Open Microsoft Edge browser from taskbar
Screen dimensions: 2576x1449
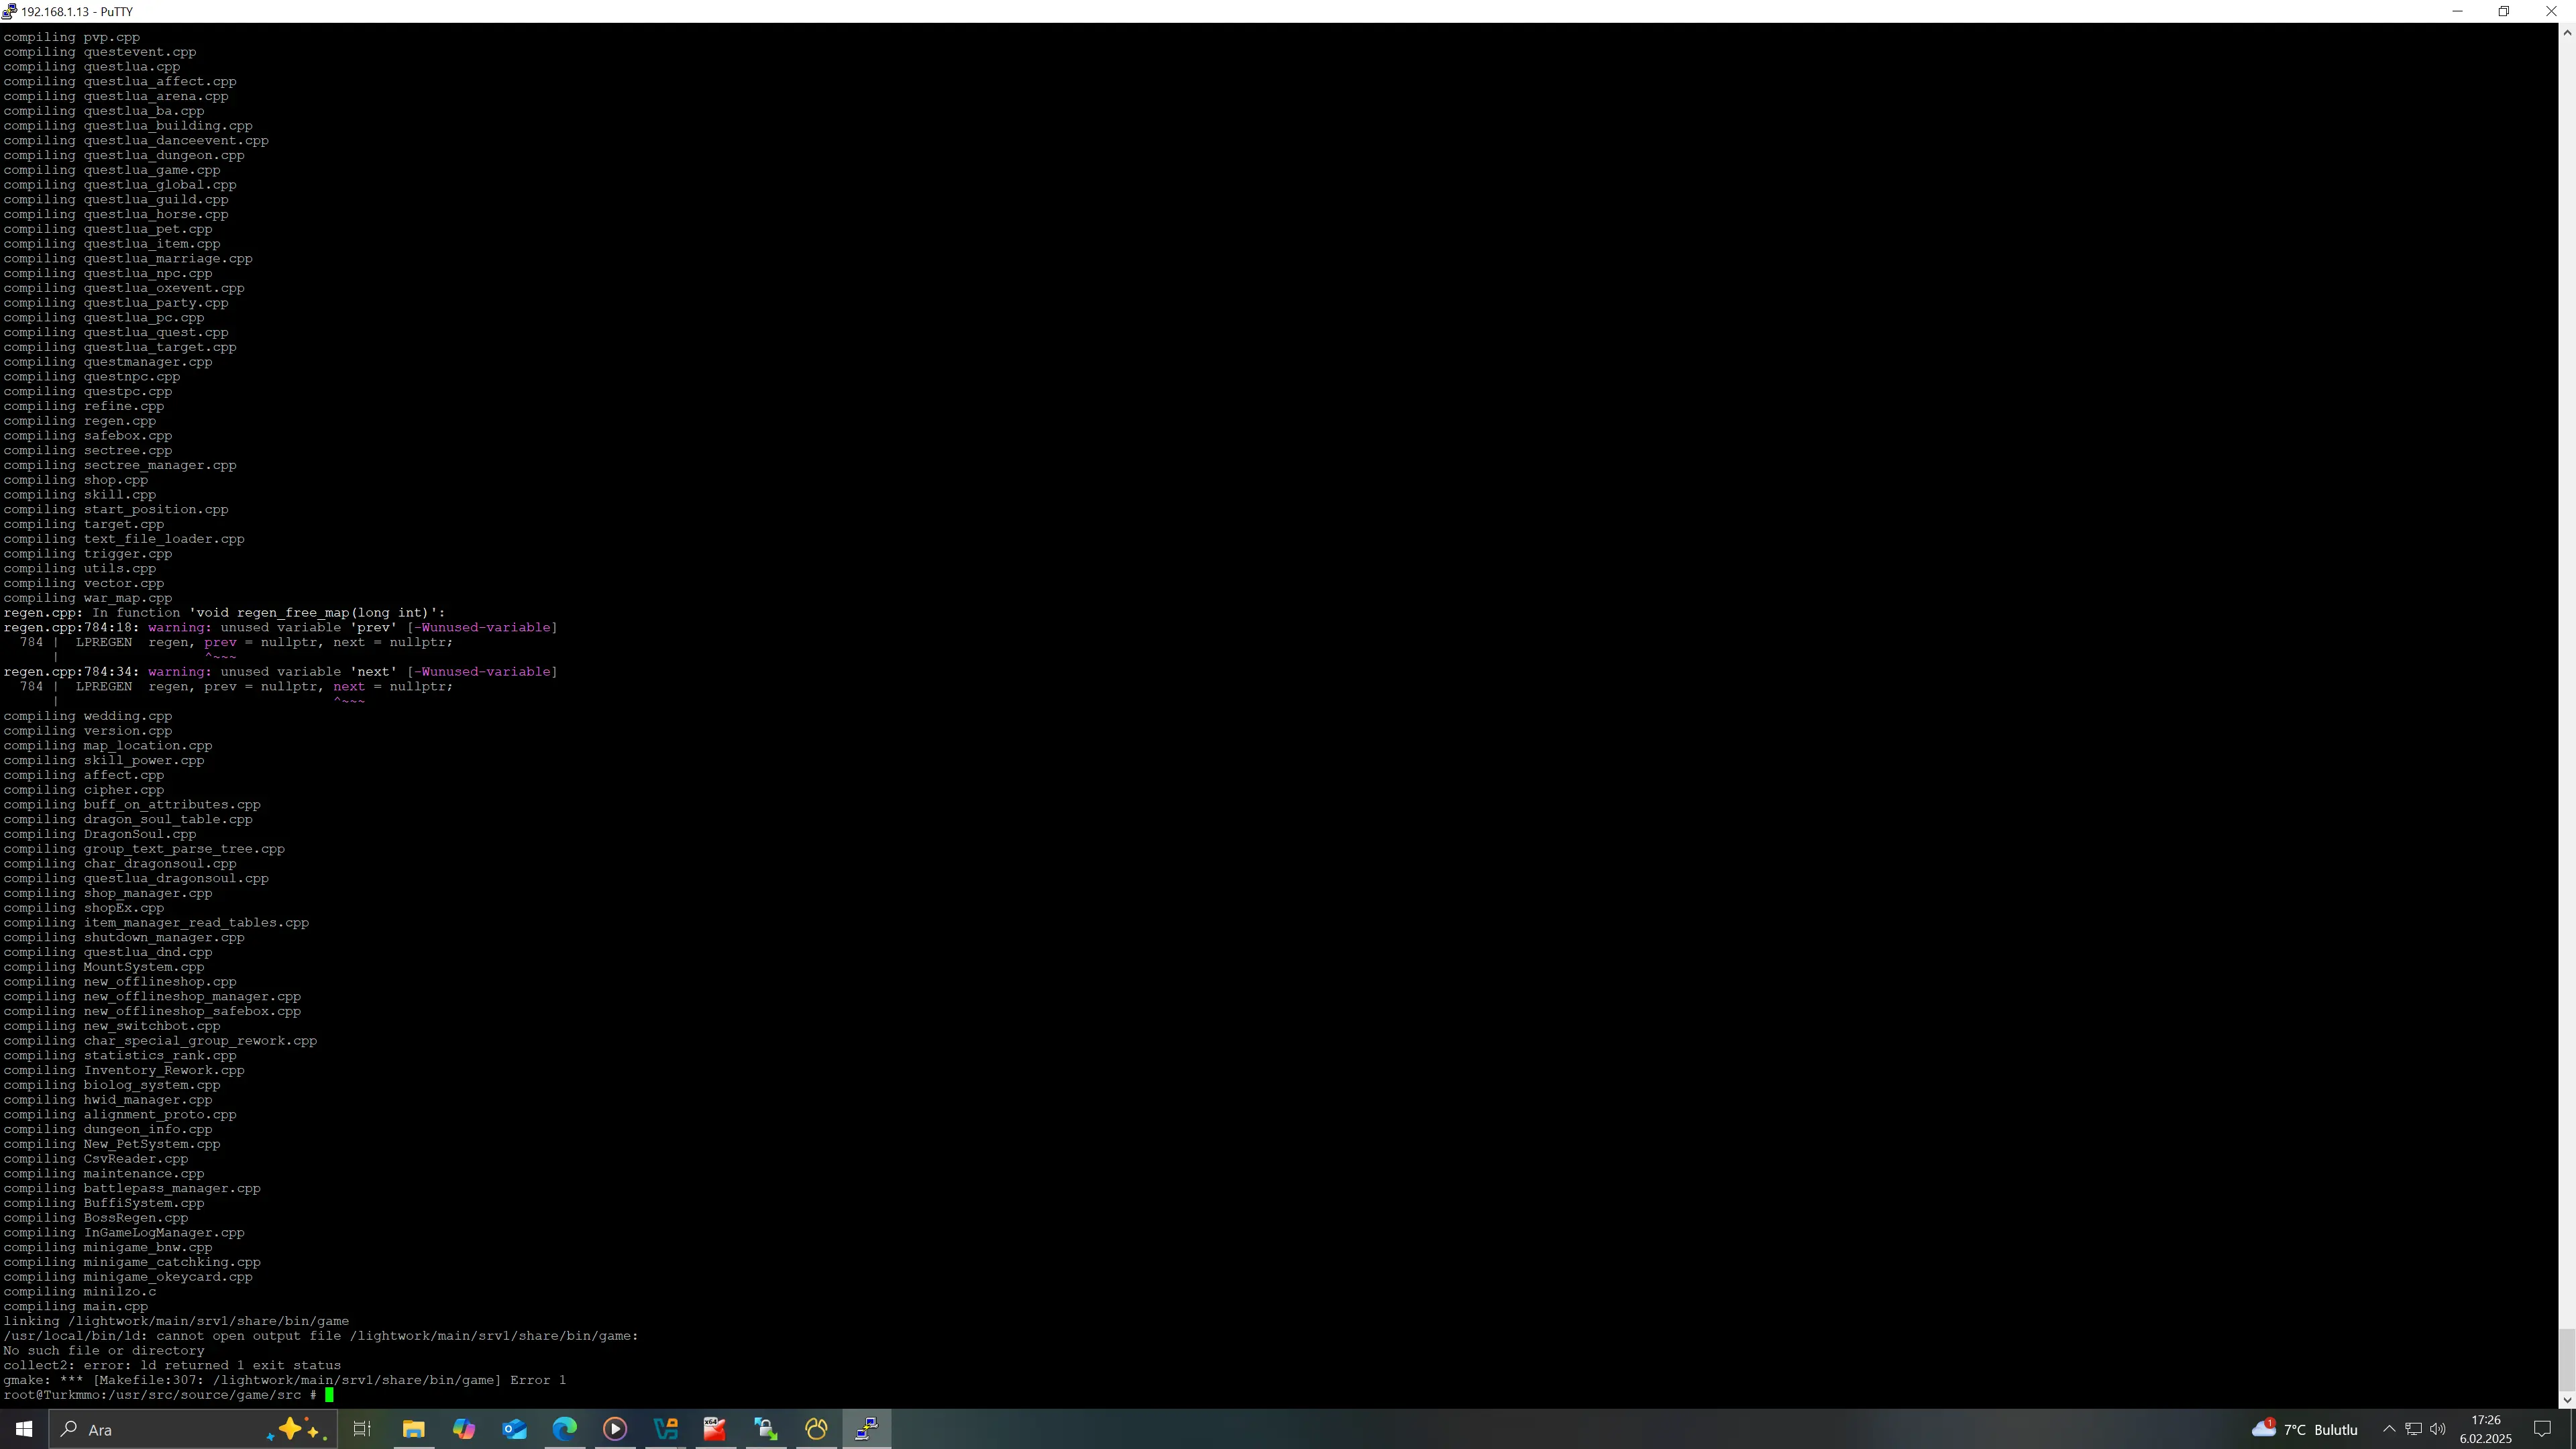click(x=565, y=1429)
